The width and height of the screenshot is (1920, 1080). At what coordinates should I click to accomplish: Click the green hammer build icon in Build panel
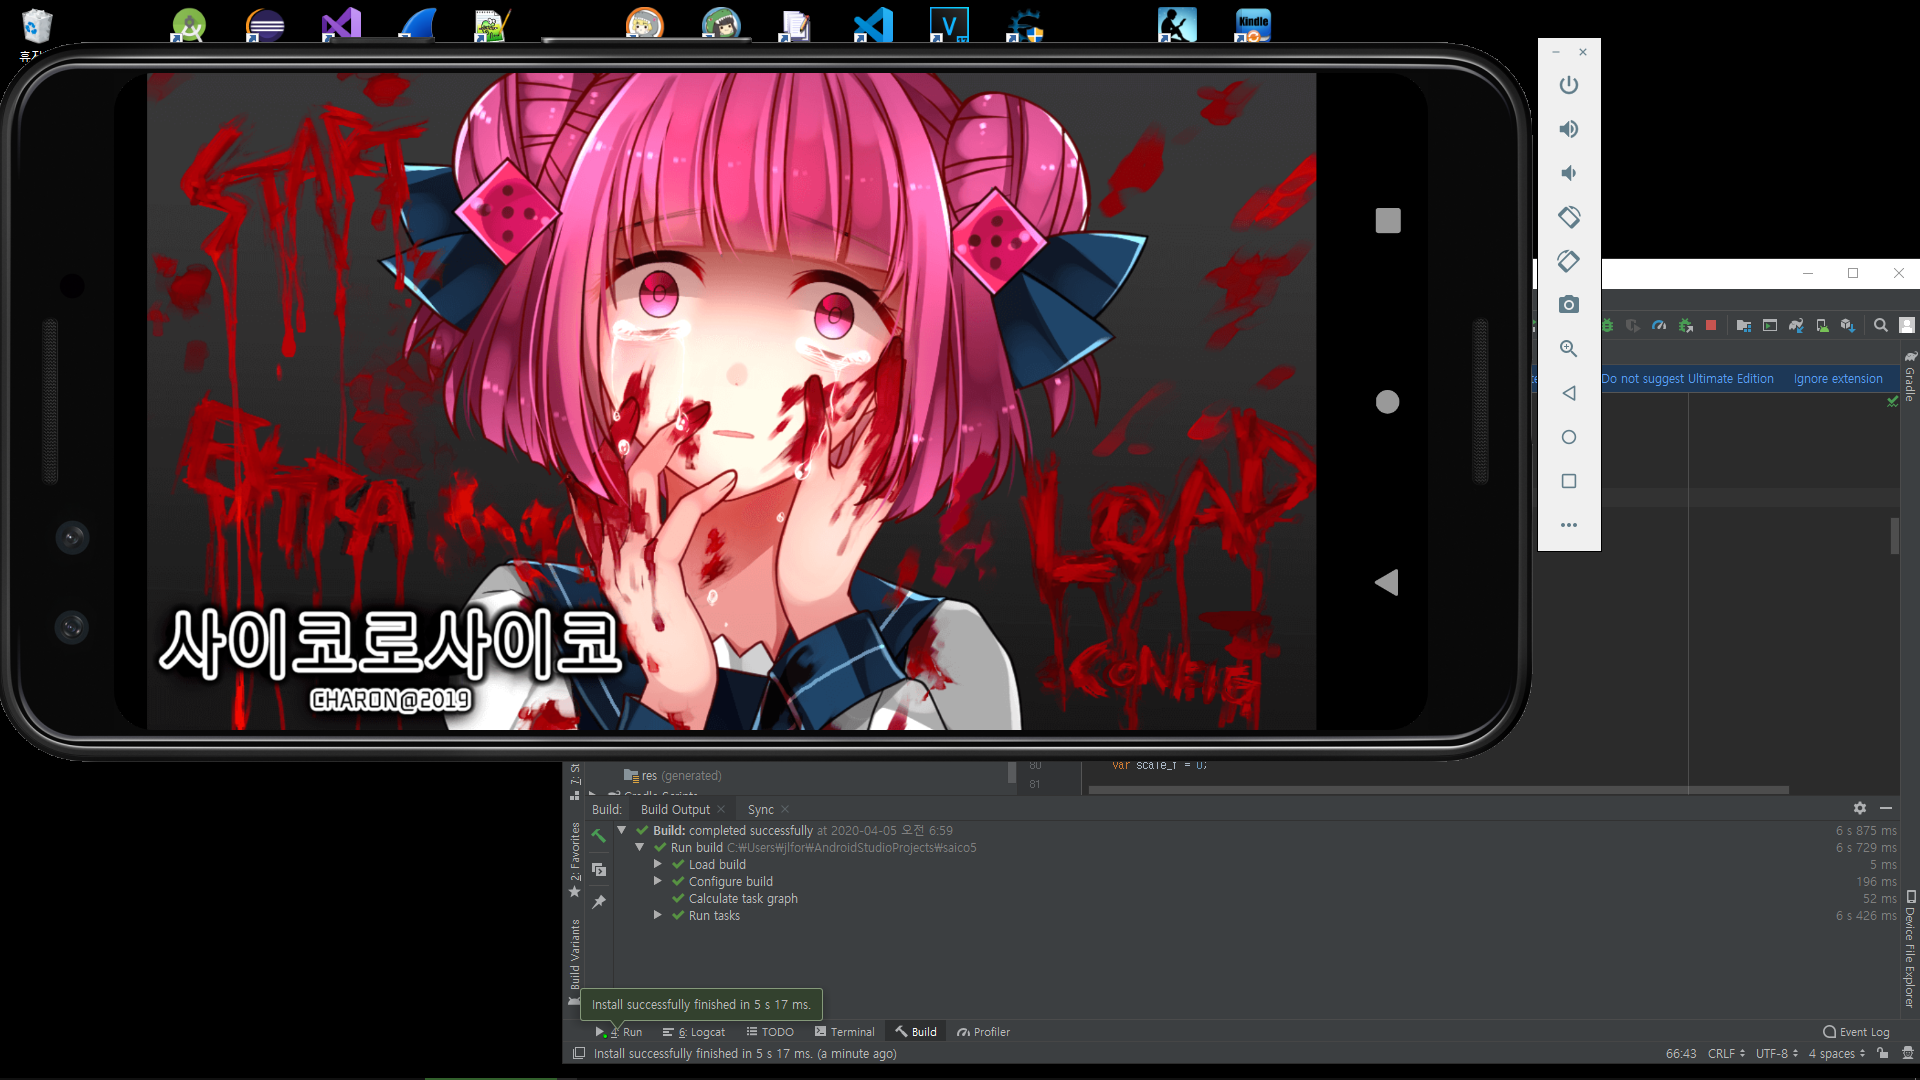pos(599,836)
